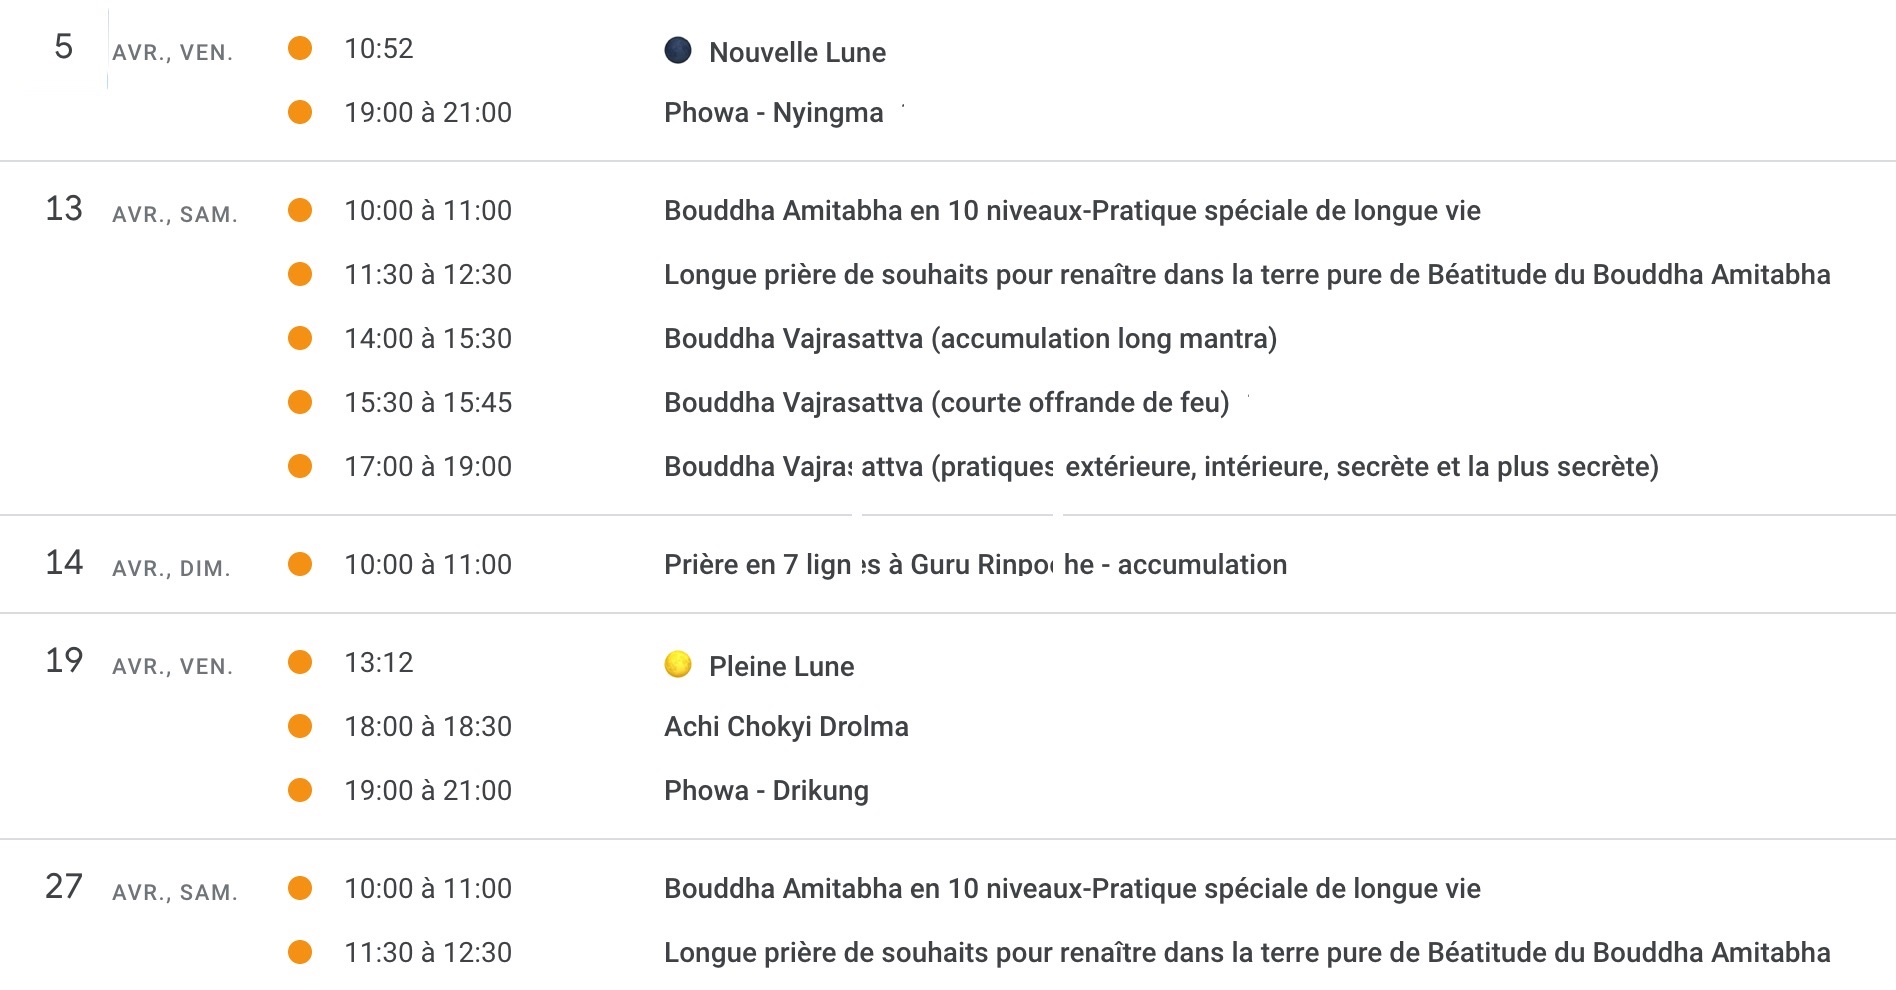Viewport: 1896px width, 990px height.
Task: Click the dark new moon icon
Action: pos(678,50)
